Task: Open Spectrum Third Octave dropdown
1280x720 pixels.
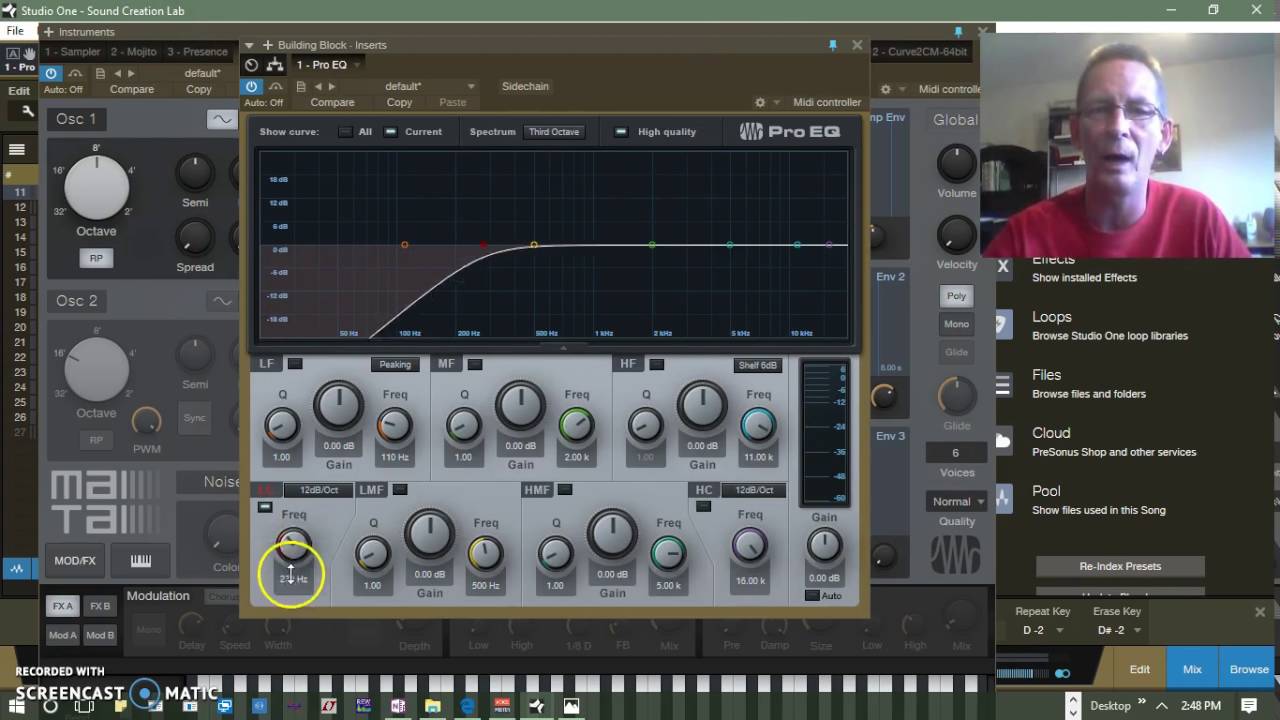Action: 554,132
